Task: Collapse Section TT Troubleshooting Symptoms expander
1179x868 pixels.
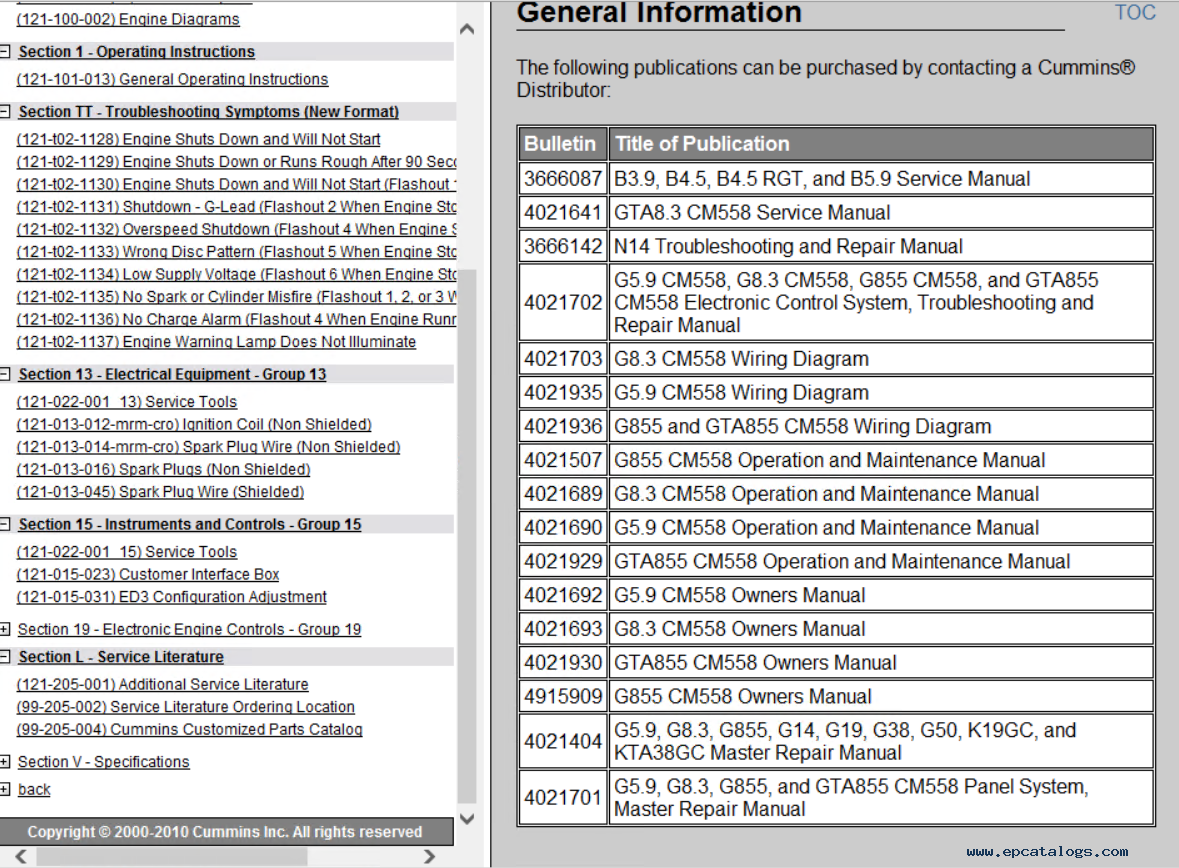Action: point(5,112)
